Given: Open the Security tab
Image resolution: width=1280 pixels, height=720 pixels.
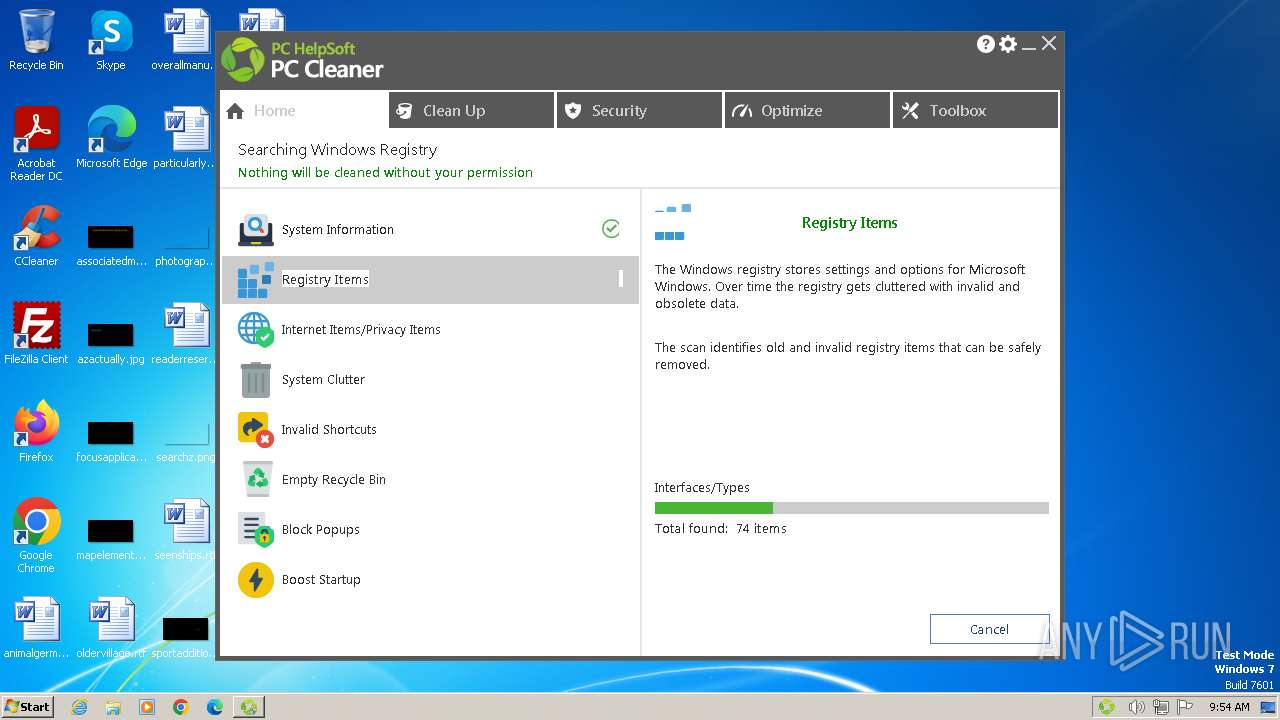Looking at the screenshot, I should pyautogui.click(x=640, y=110).
